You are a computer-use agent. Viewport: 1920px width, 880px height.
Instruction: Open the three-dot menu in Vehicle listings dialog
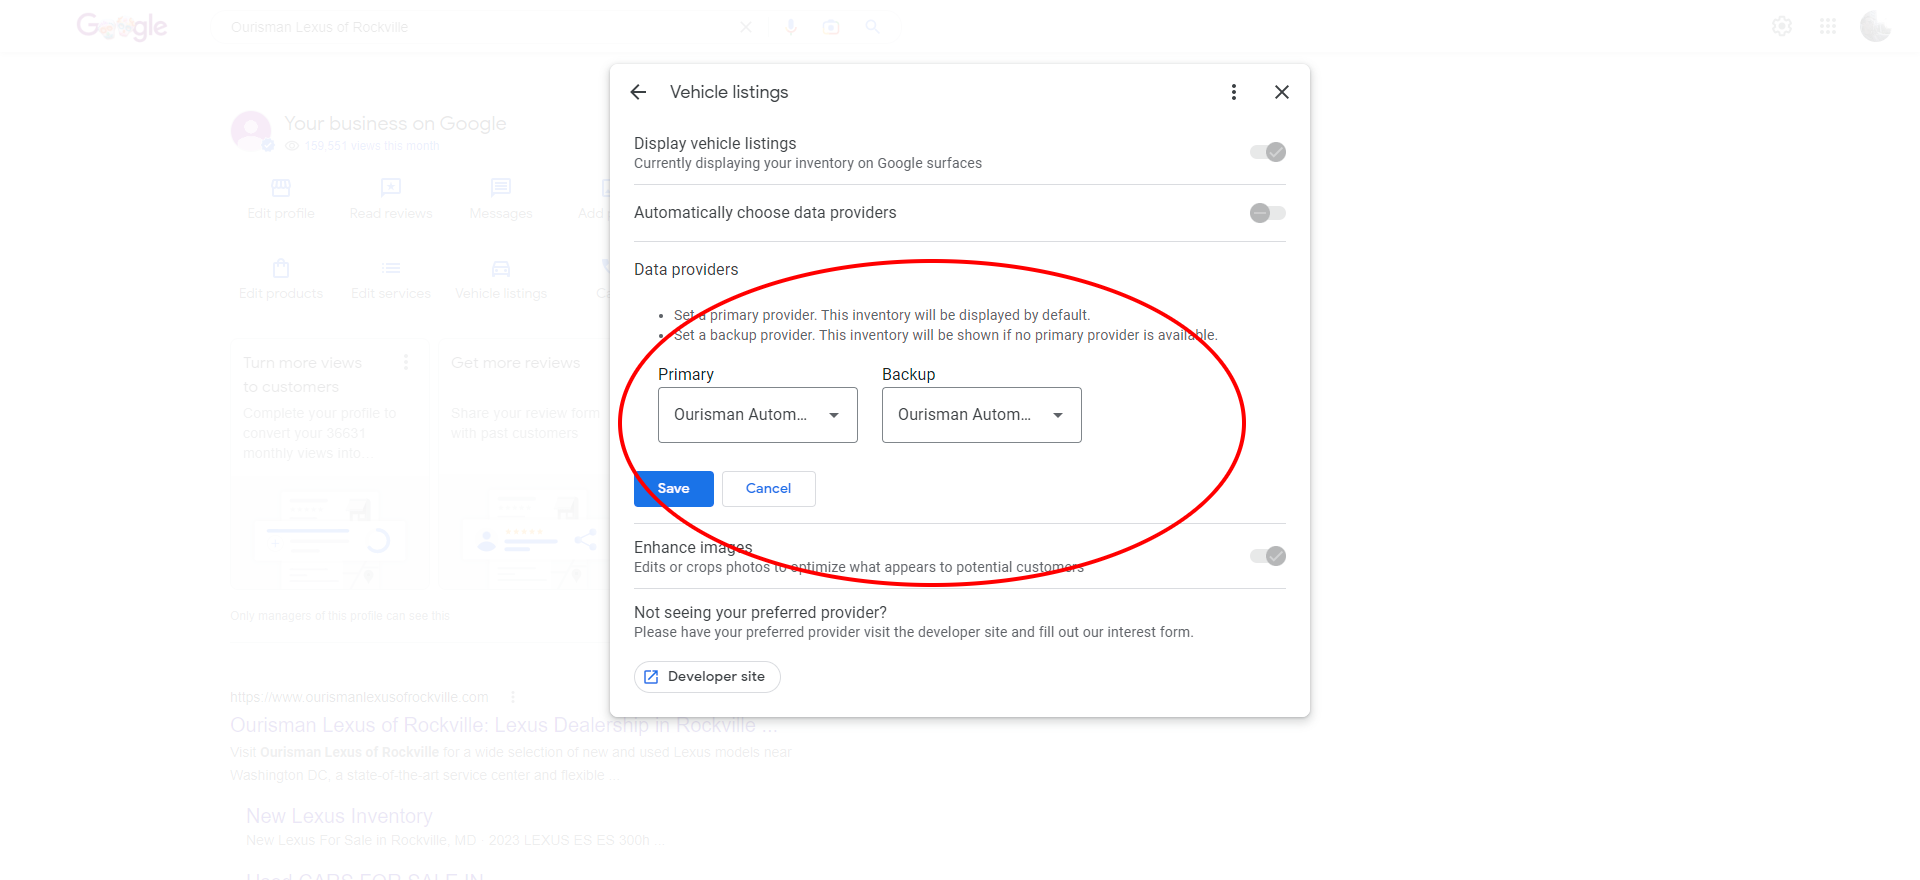coord(1234,92)
